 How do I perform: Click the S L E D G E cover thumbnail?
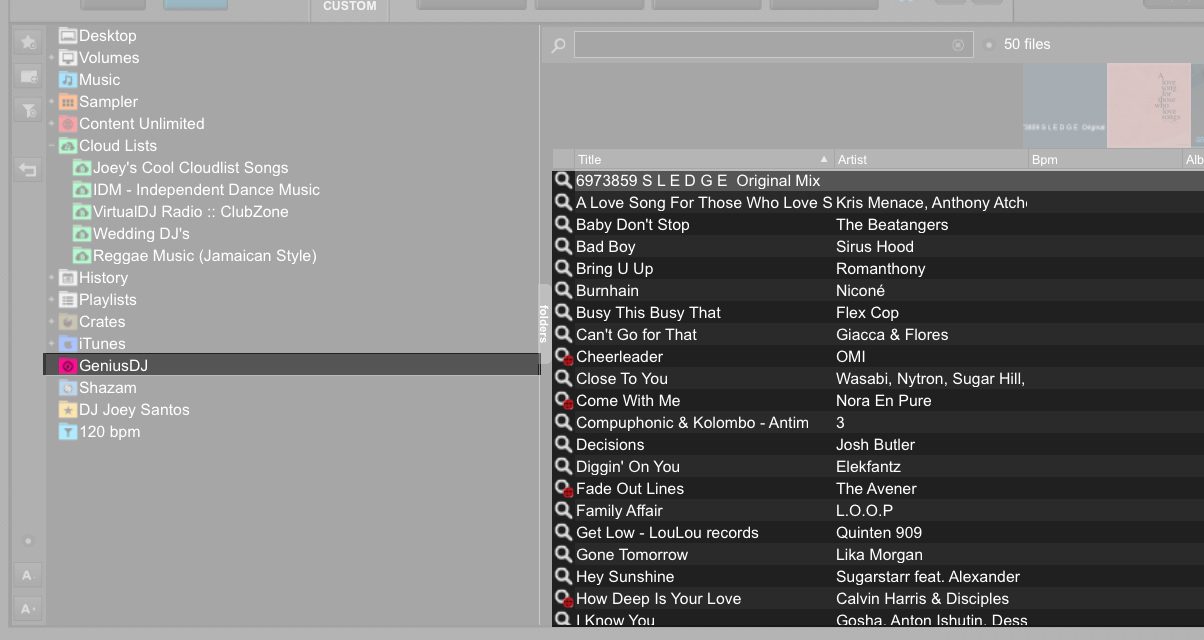[x=1064, y=106]
